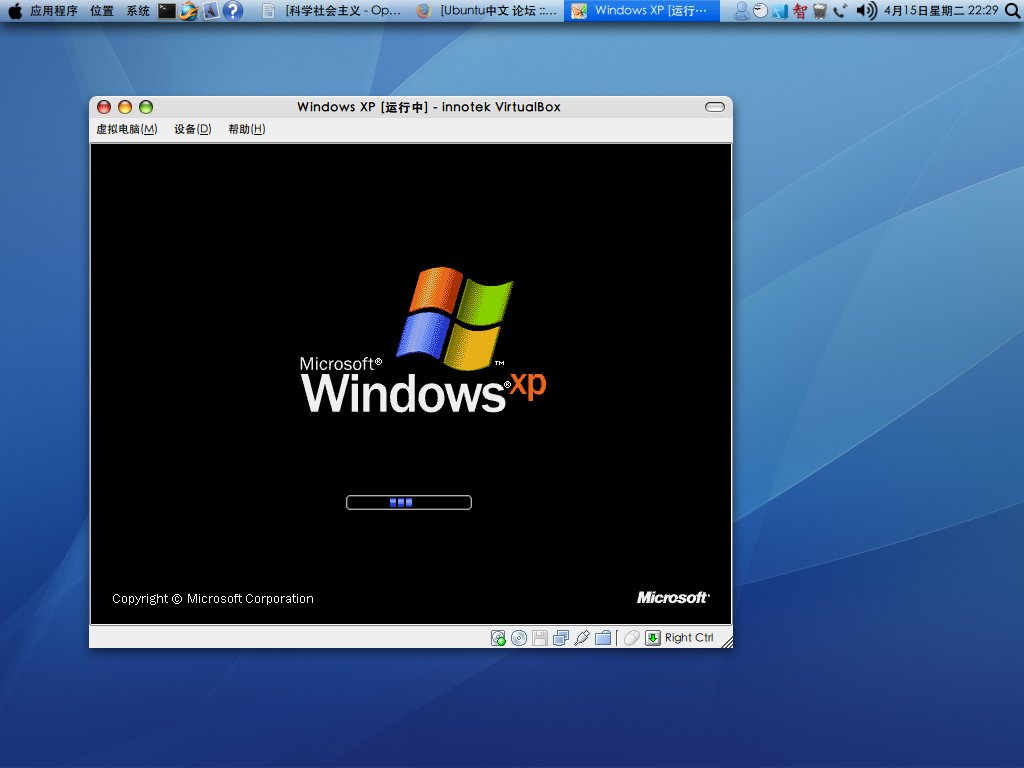The image size is (1024, 768).
Task: Click the Windows XP logo in VM screen
Action: (423, 340)
